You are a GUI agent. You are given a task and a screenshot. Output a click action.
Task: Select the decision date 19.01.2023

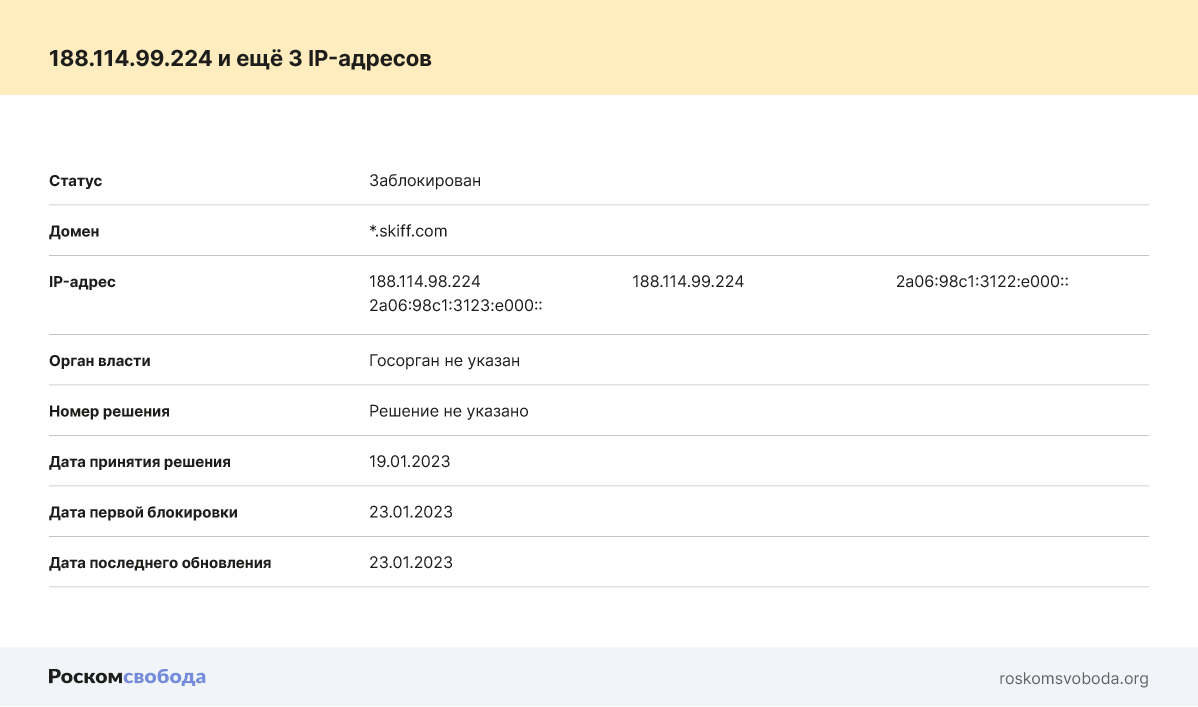tap(409, 461)
